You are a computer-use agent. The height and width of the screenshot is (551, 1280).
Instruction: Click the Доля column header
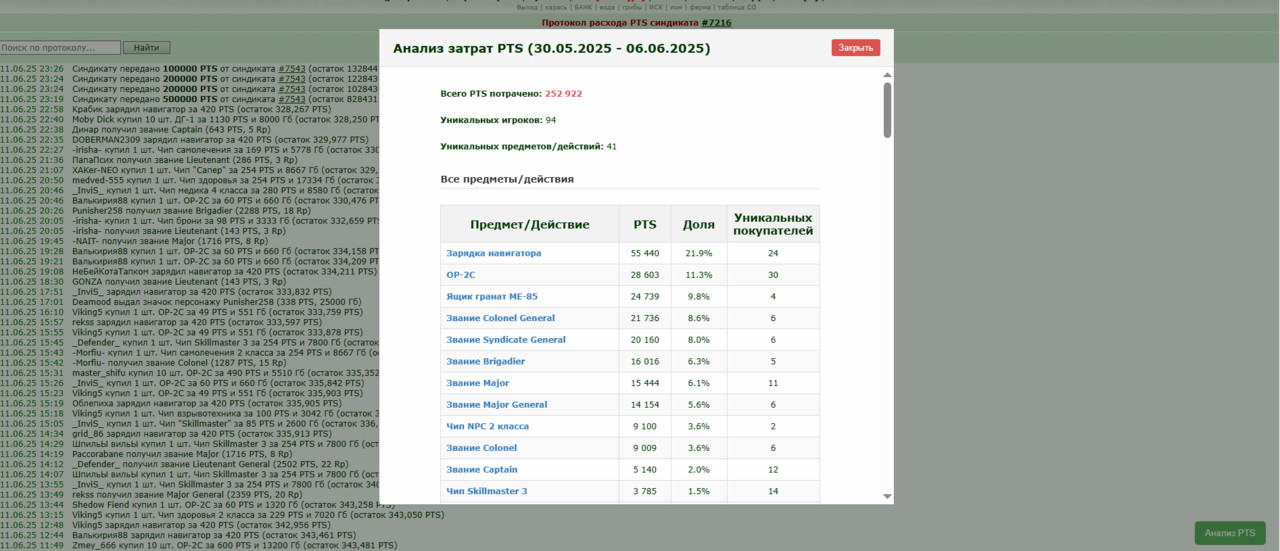(699, 225)
